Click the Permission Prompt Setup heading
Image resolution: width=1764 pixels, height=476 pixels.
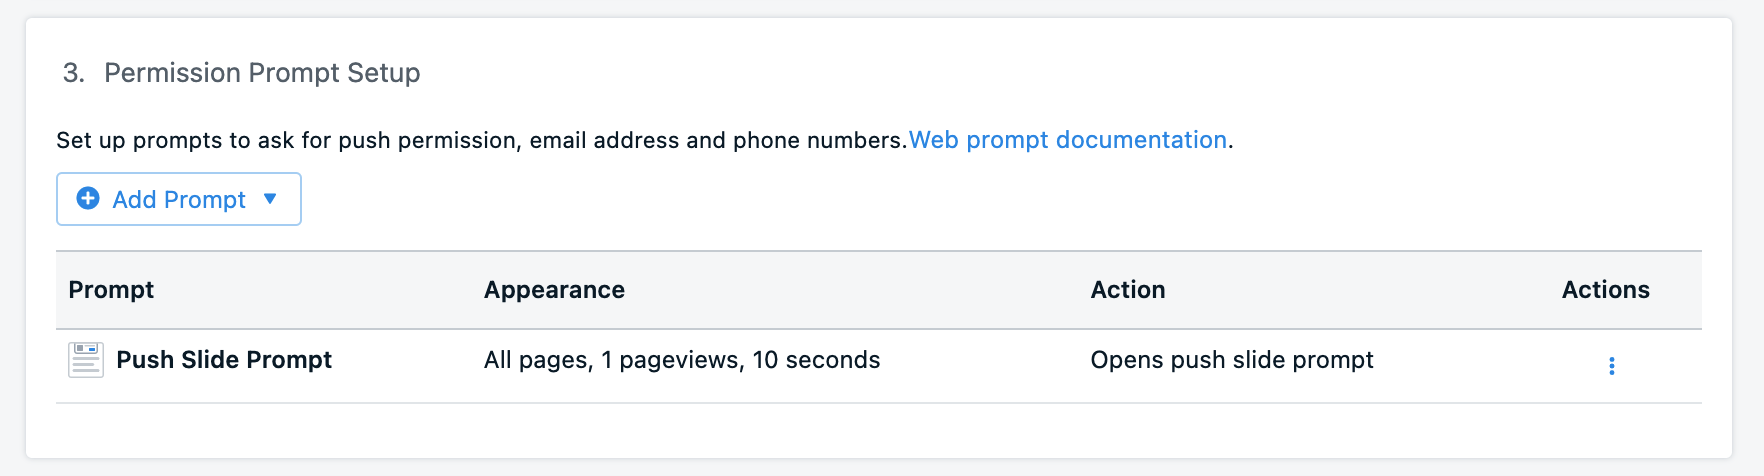point(262,73)
